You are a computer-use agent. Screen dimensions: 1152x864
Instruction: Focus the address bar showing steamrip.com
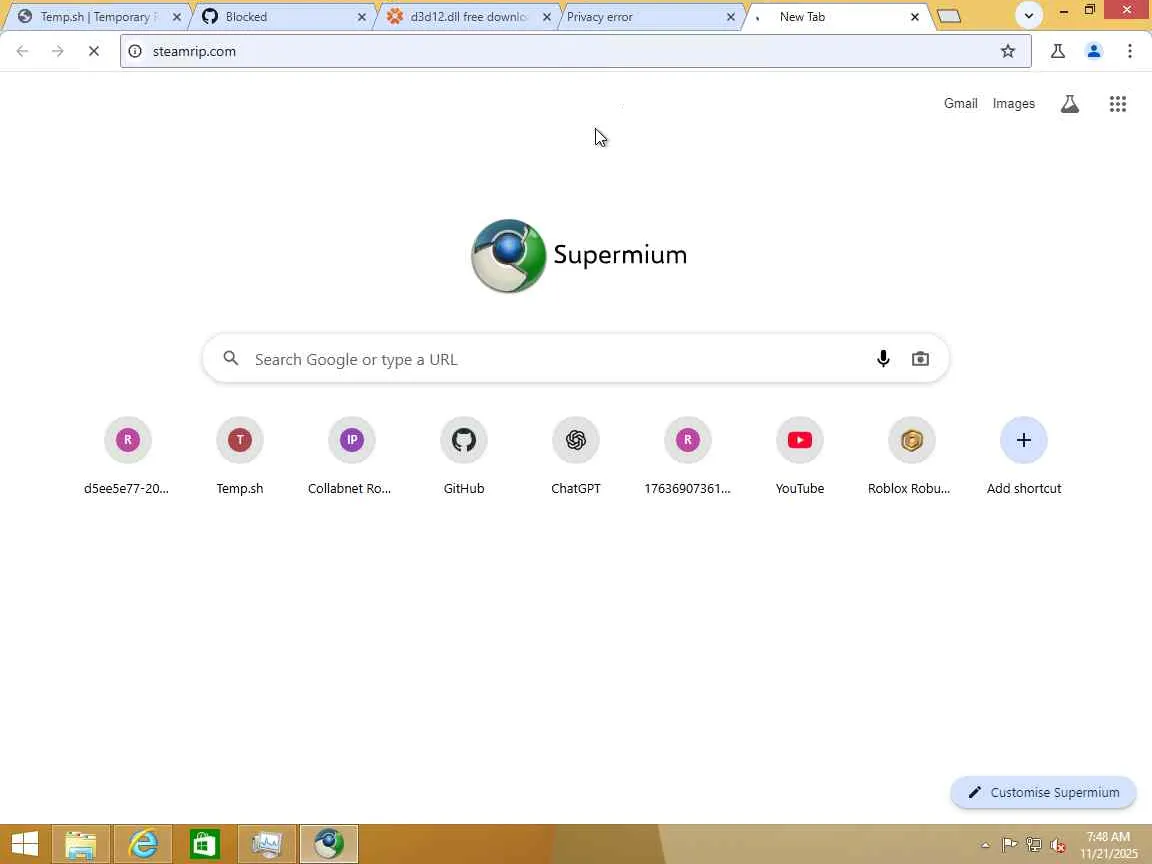point(575,51)
